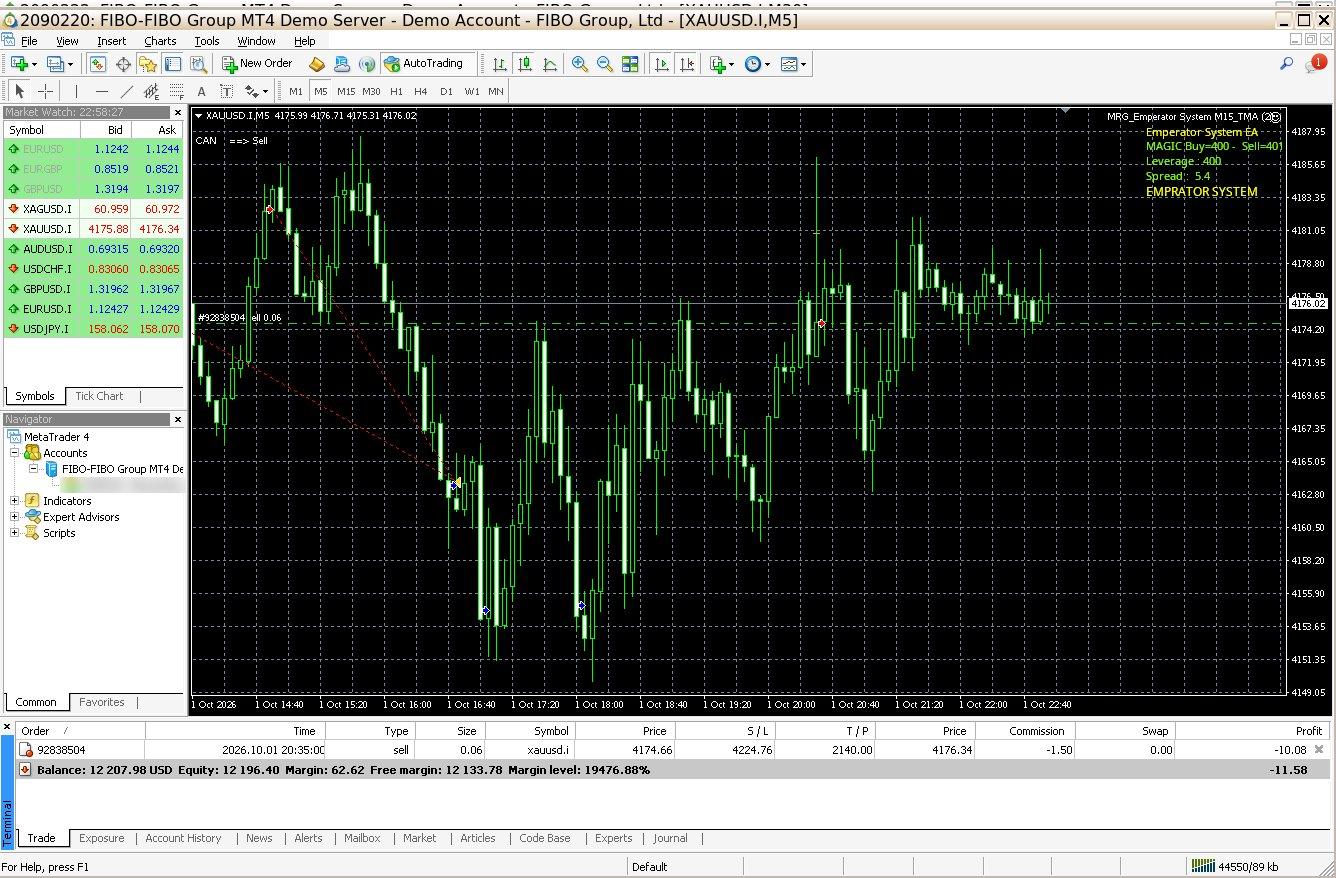Toggle chart shift icon
This screenshot has width=1336, height=878.
[687, 64]
